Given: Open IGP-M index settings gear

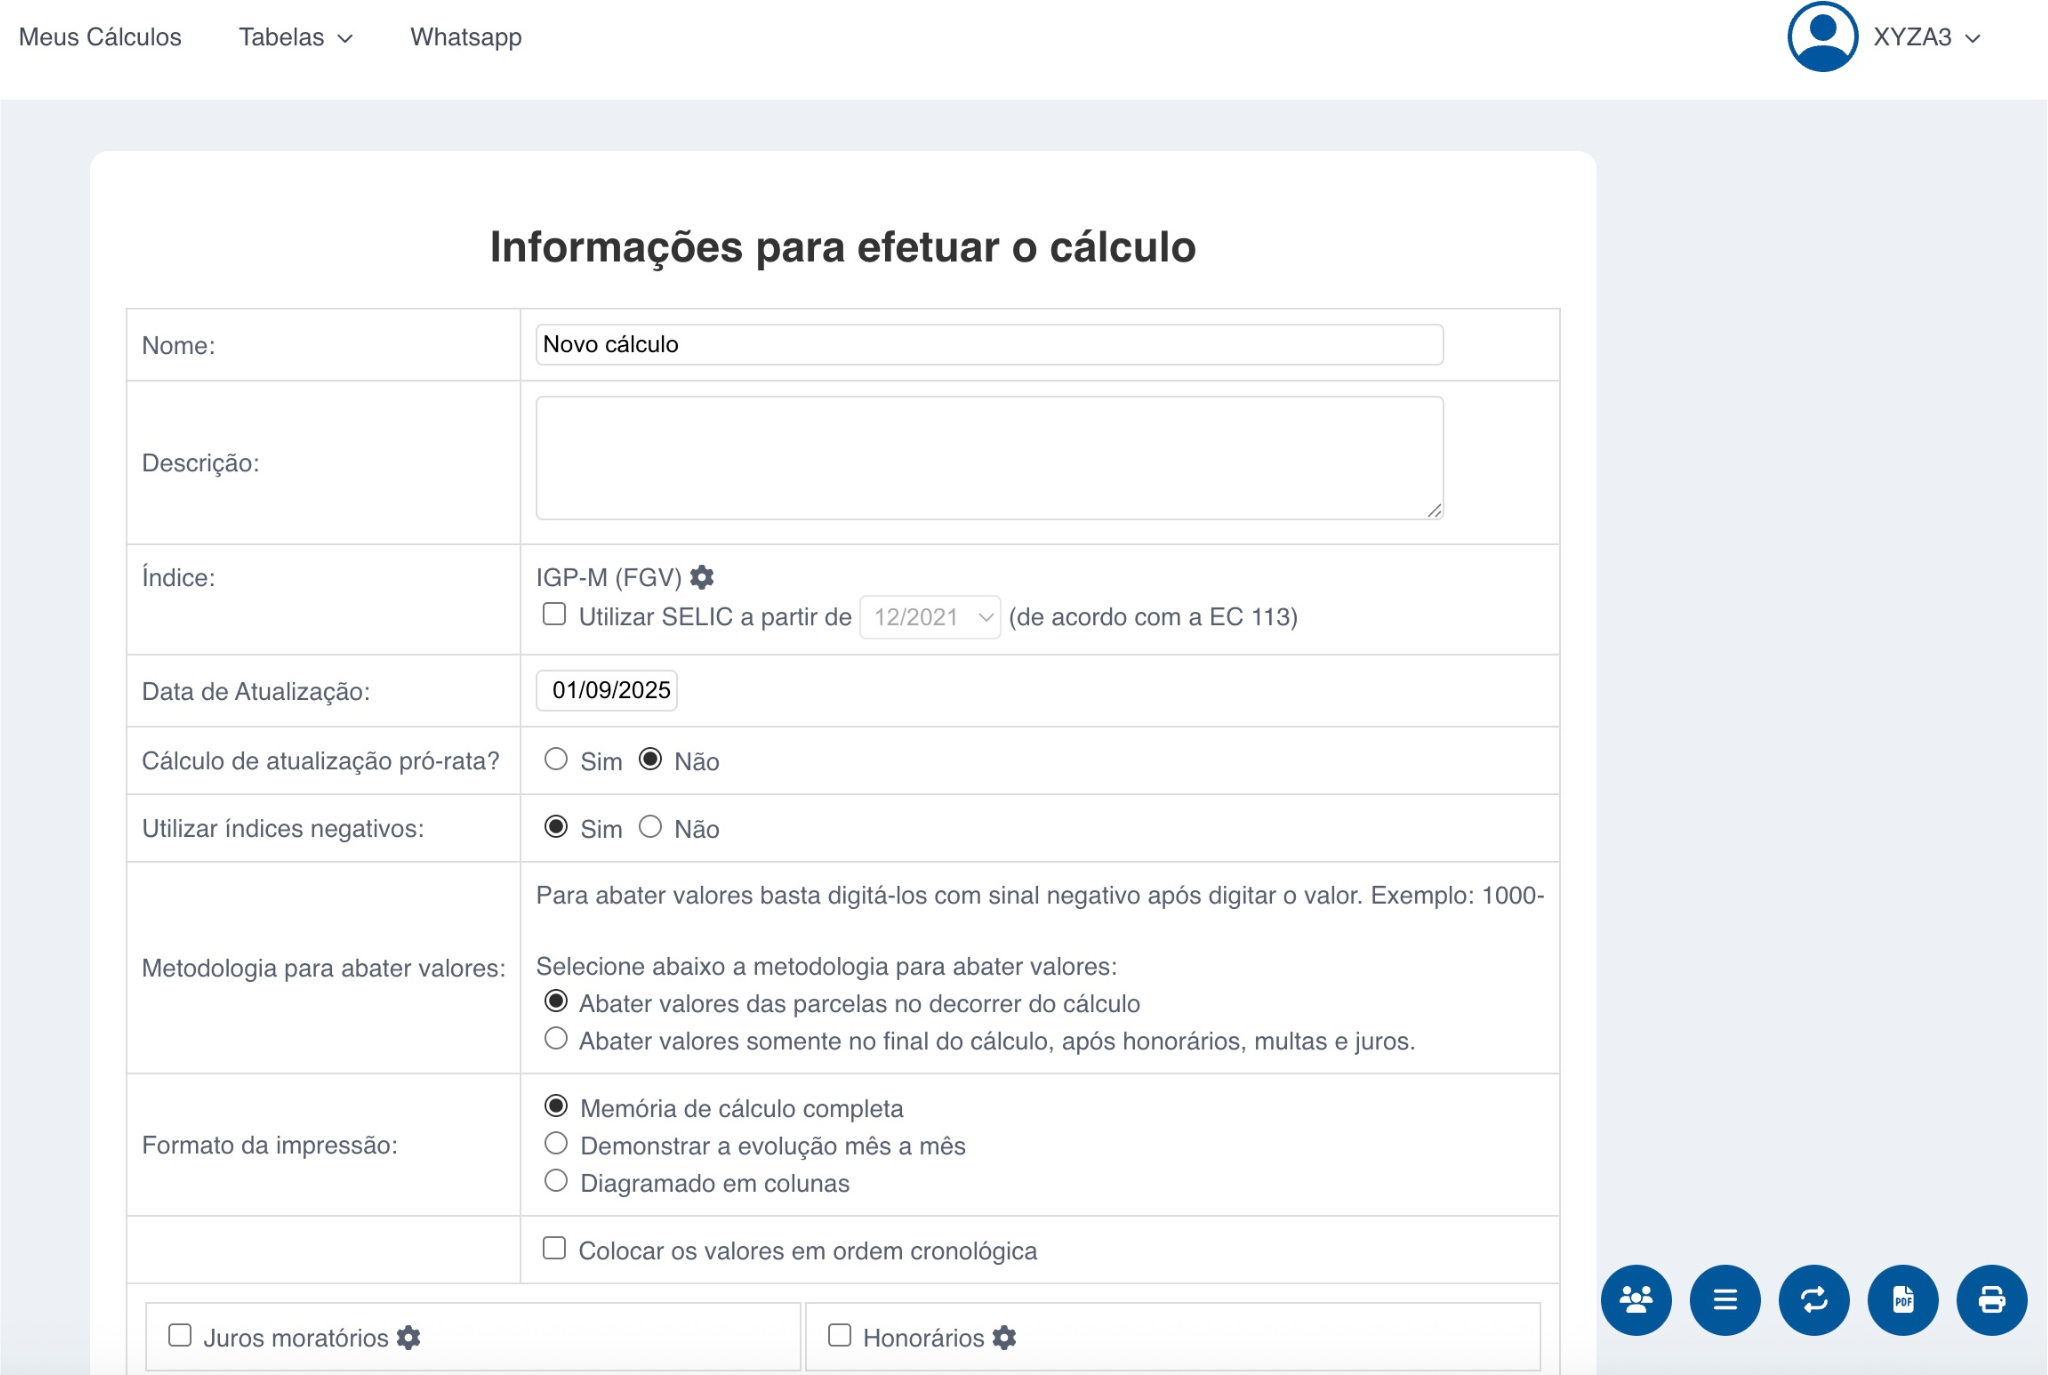Looking at the screenshot, I should pos(703,577).
